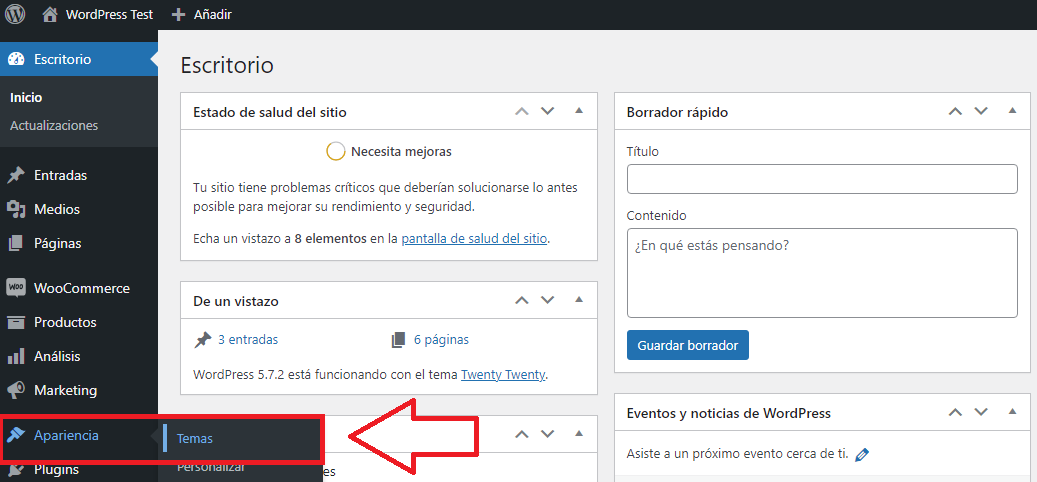Viewport: 1037px width, 482px height.
Task: Click the pushpin icon beside 3 entradas
Action: [202, 340]
